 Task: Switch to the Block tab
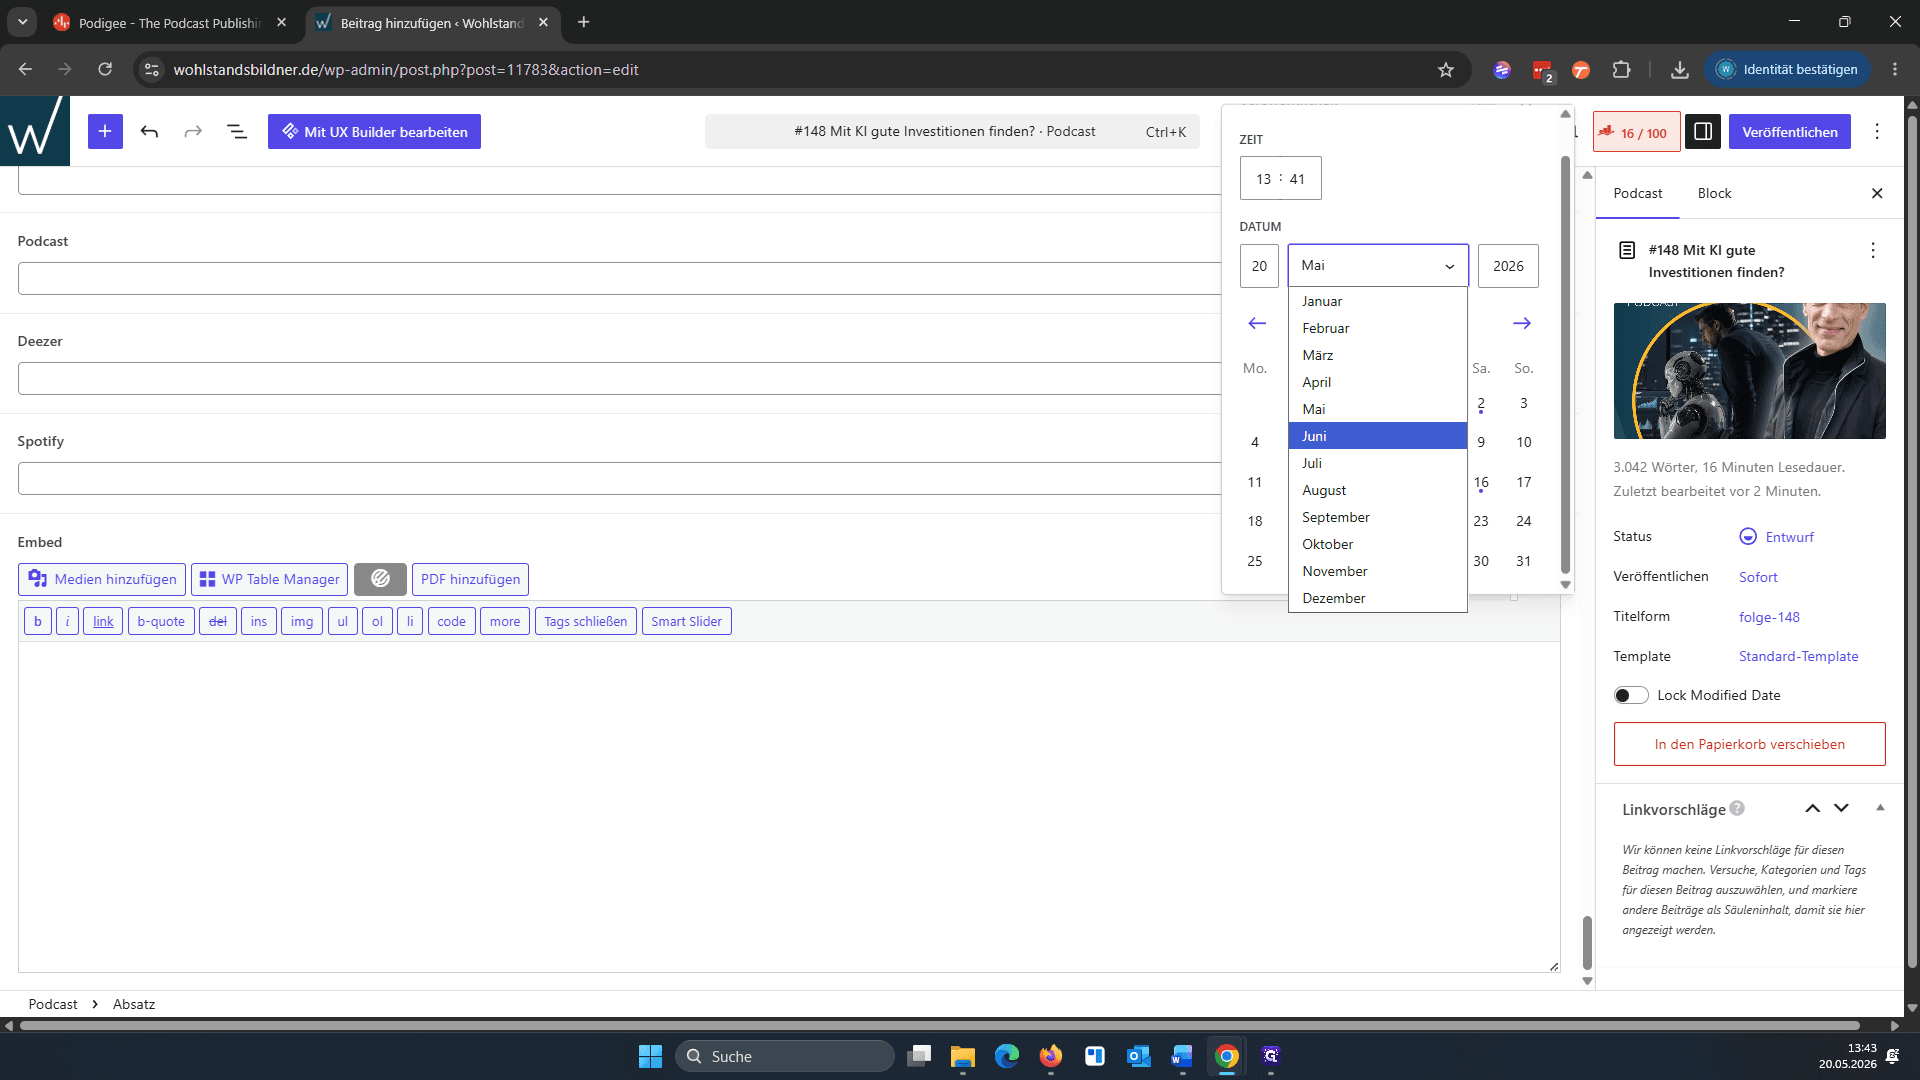(x=1714, y=193)
